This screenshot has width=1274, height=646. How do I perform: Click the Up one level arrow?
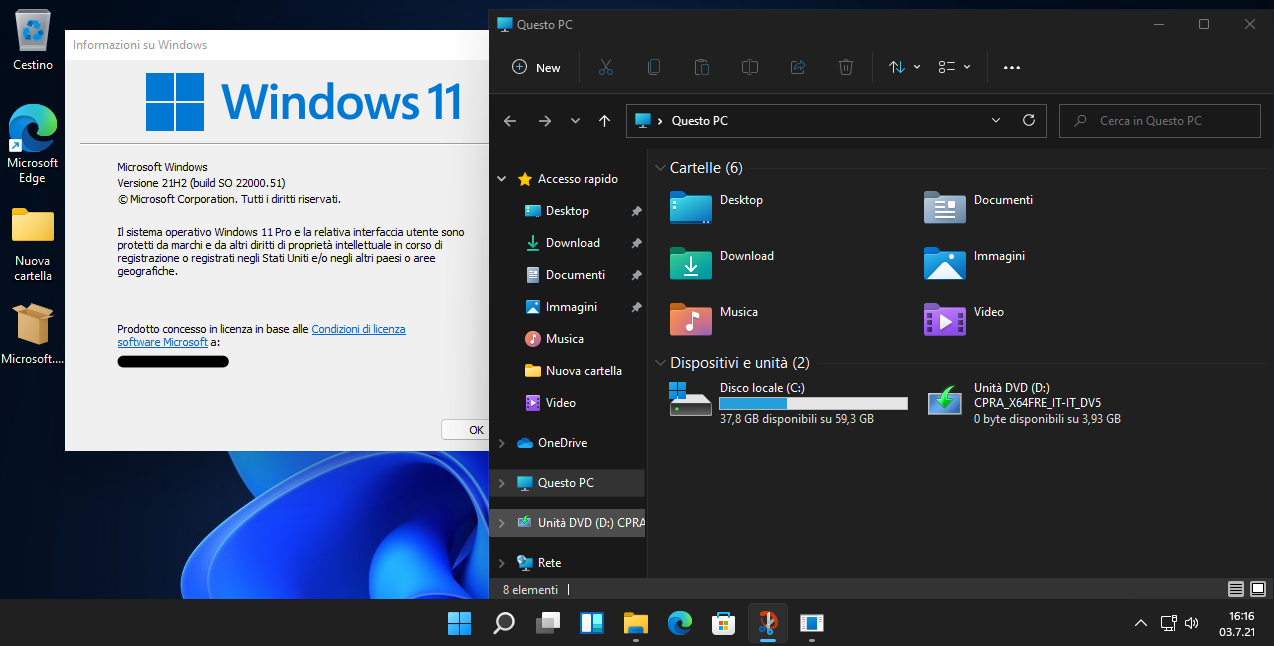[604, 121]
